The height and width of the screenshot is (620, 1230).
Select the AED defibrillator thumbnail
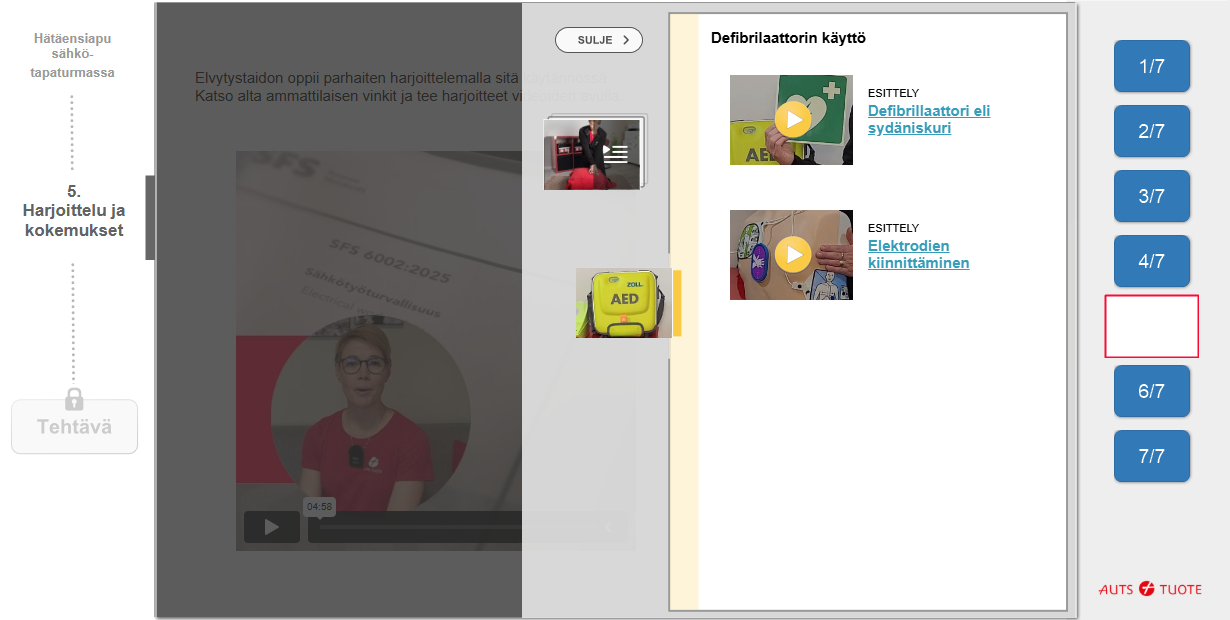click(x=624, y=303)
